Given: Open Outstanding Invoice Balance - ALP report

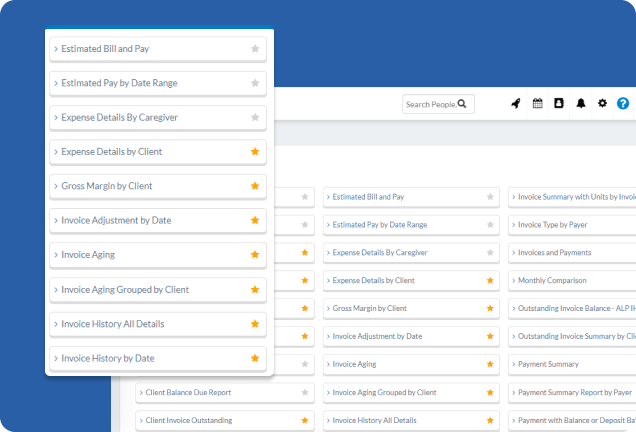Looking at the screenshot, I should tap(577, 308).
